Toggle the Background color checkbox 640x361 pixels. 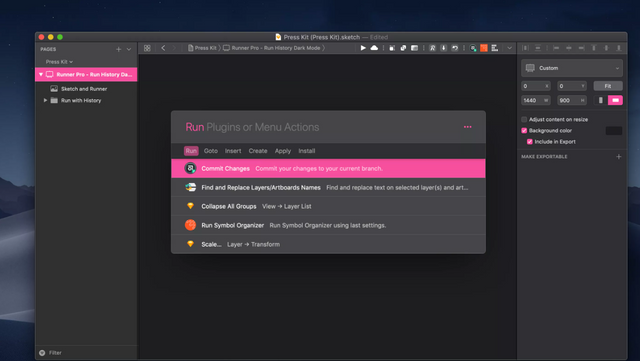(x=524, y=131)
